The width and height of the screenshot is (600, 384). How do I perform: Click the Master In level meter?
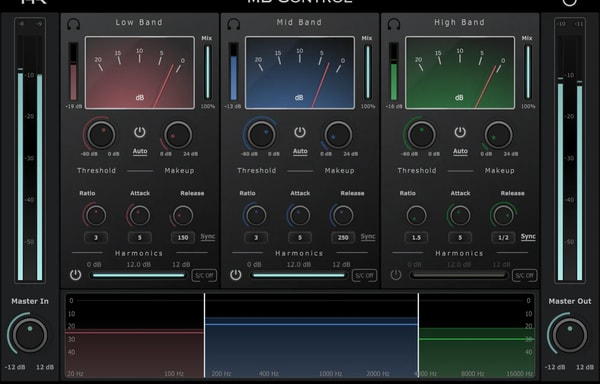tap(30, 151)
